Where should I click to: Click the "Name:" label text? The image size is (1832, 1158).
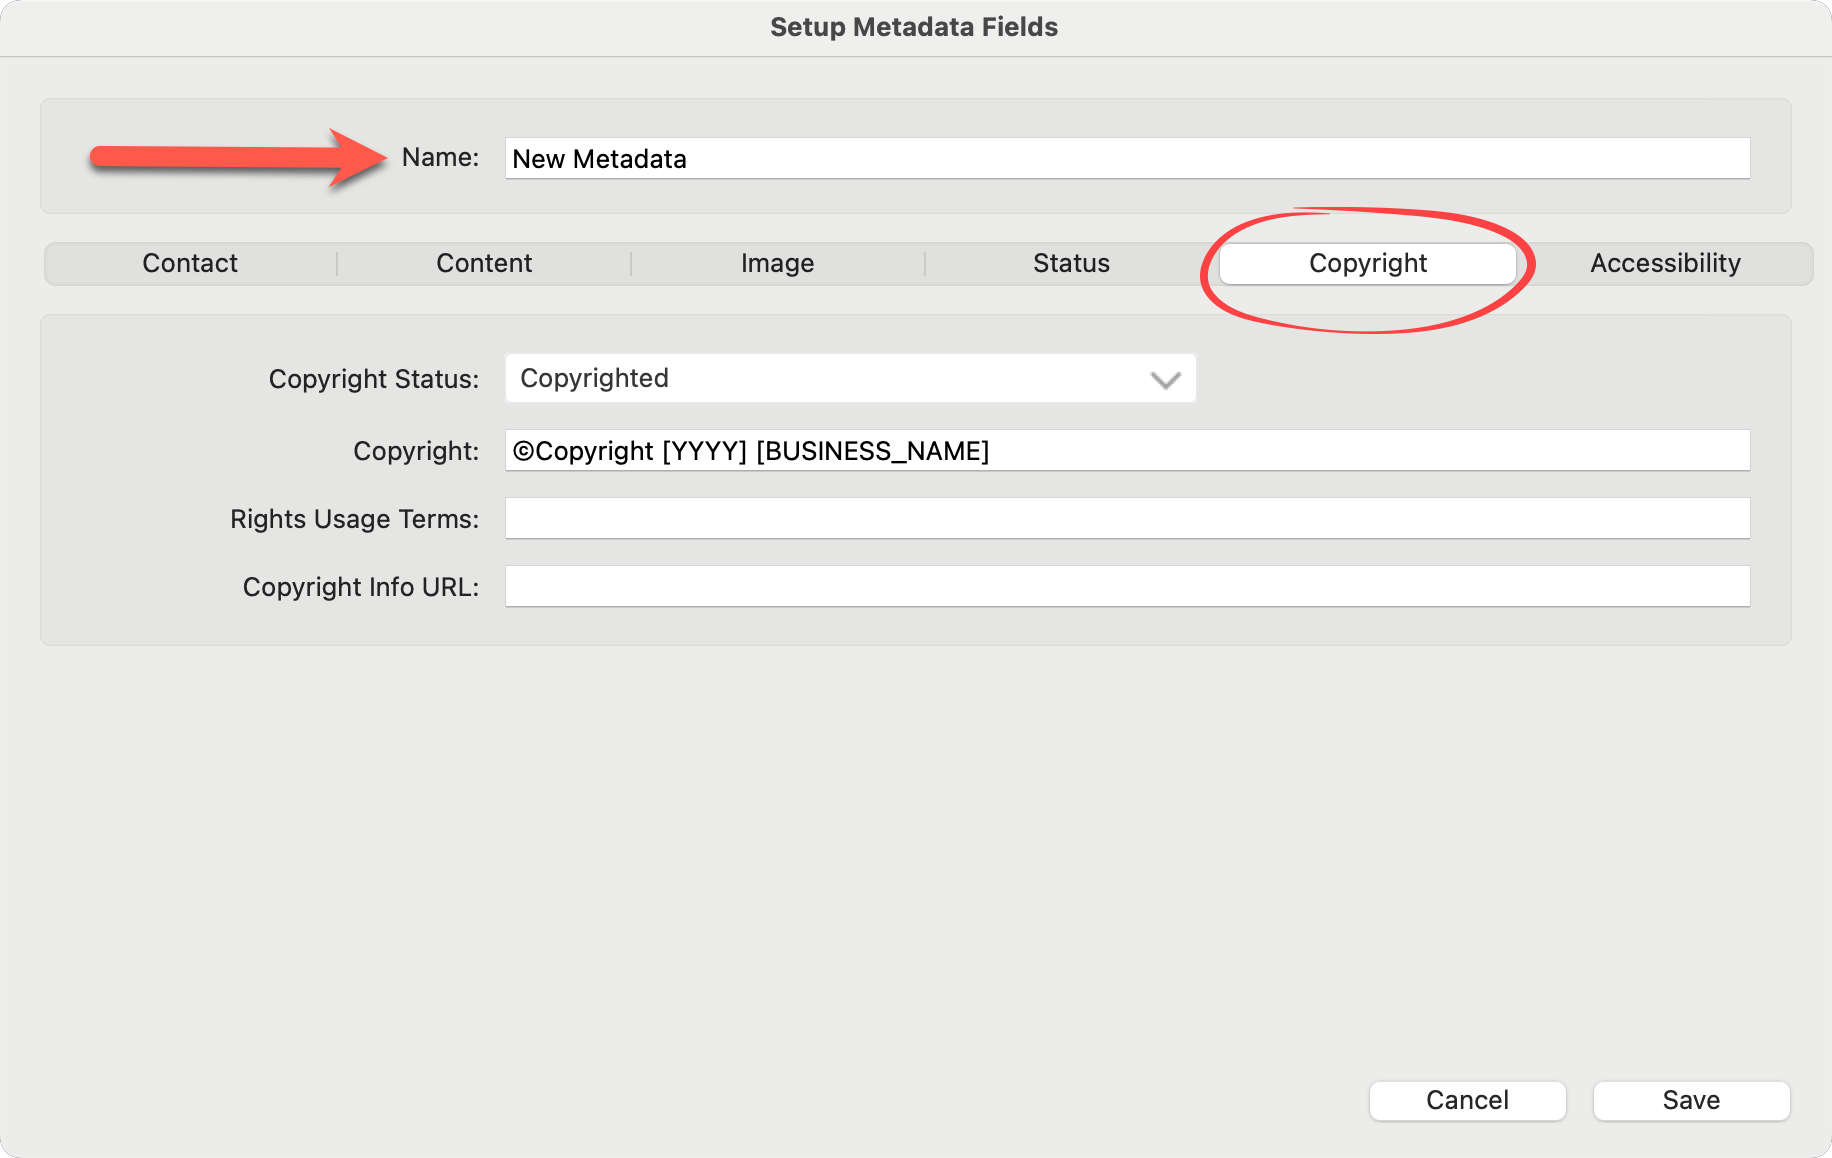pyautogui.click(x=440, y=158)
